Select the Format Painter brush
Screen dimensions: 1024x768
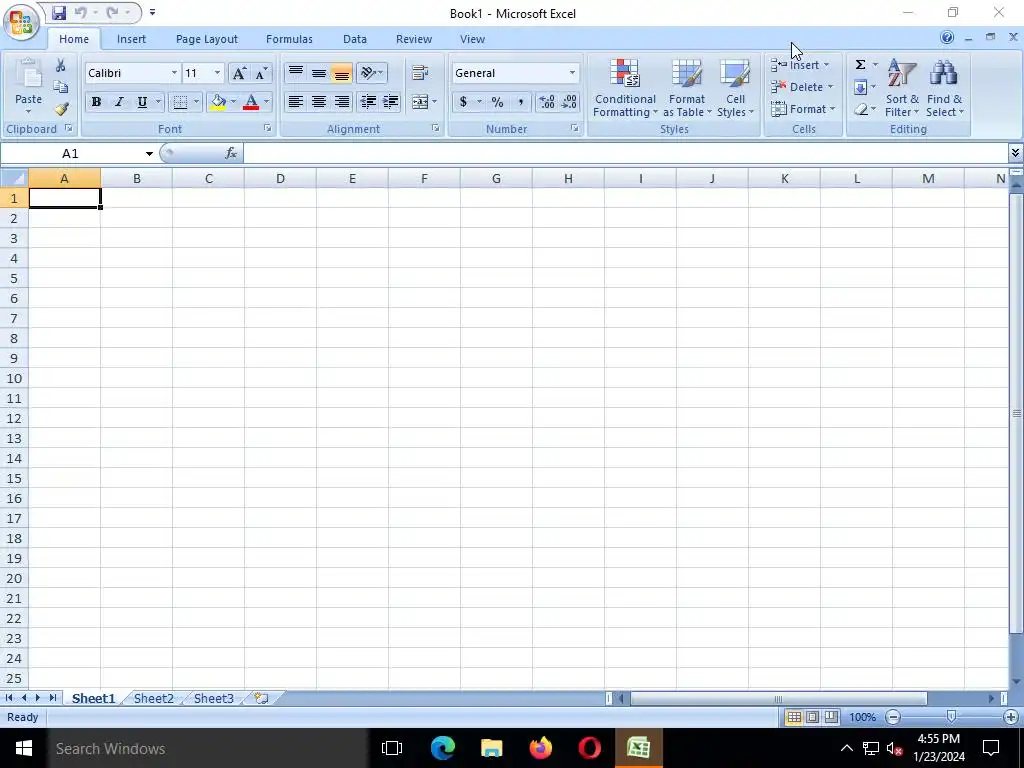coord(61,109)
